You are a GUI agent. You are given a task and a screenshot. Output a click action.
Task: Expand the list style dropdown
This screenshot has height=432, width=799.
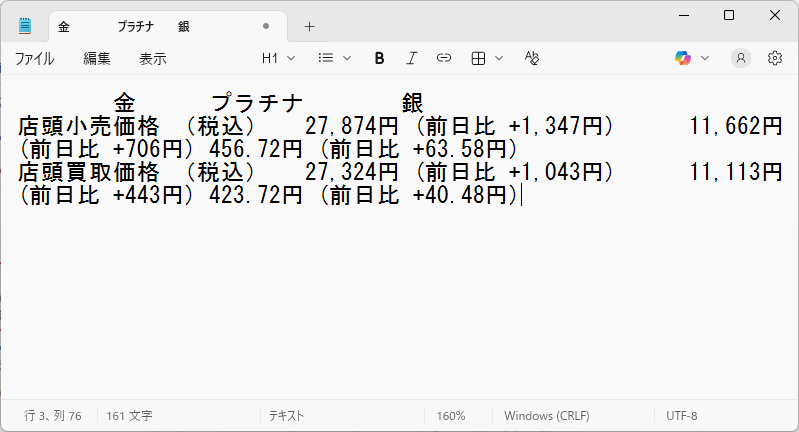[x=334, y=58]
